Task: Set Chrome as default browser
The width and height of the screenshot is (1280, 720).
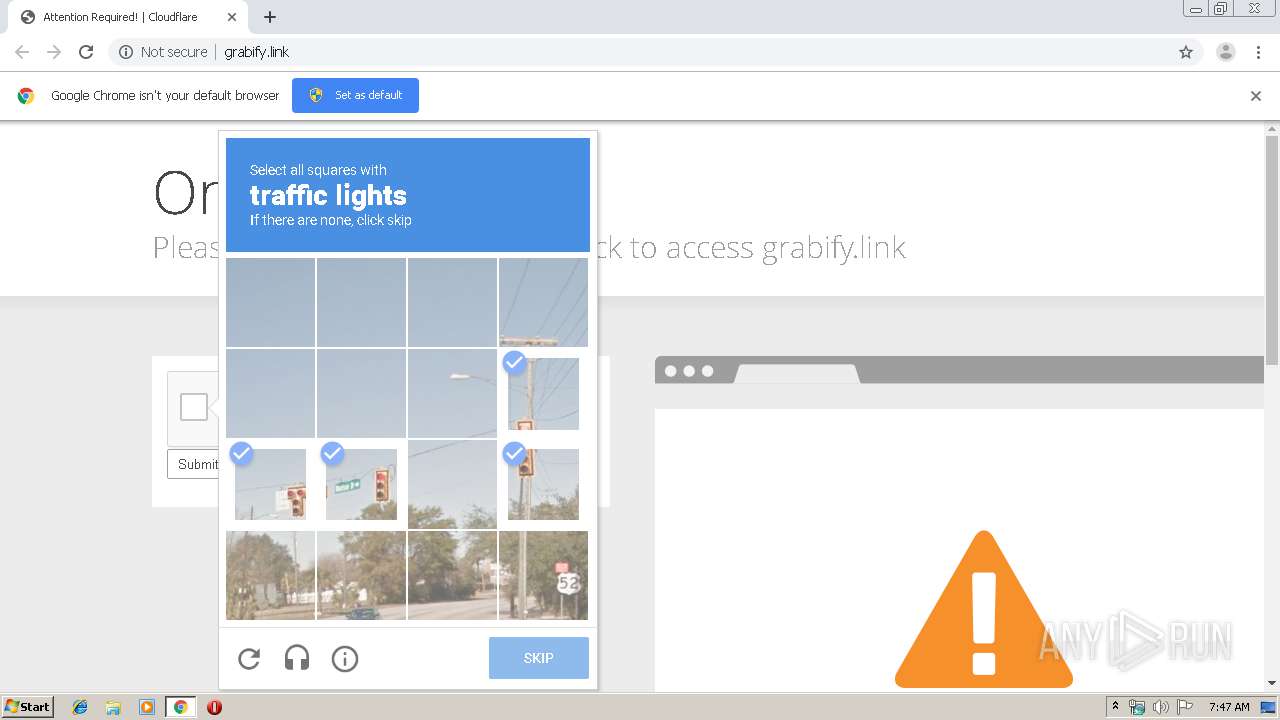Action: (x=355, y=95)
